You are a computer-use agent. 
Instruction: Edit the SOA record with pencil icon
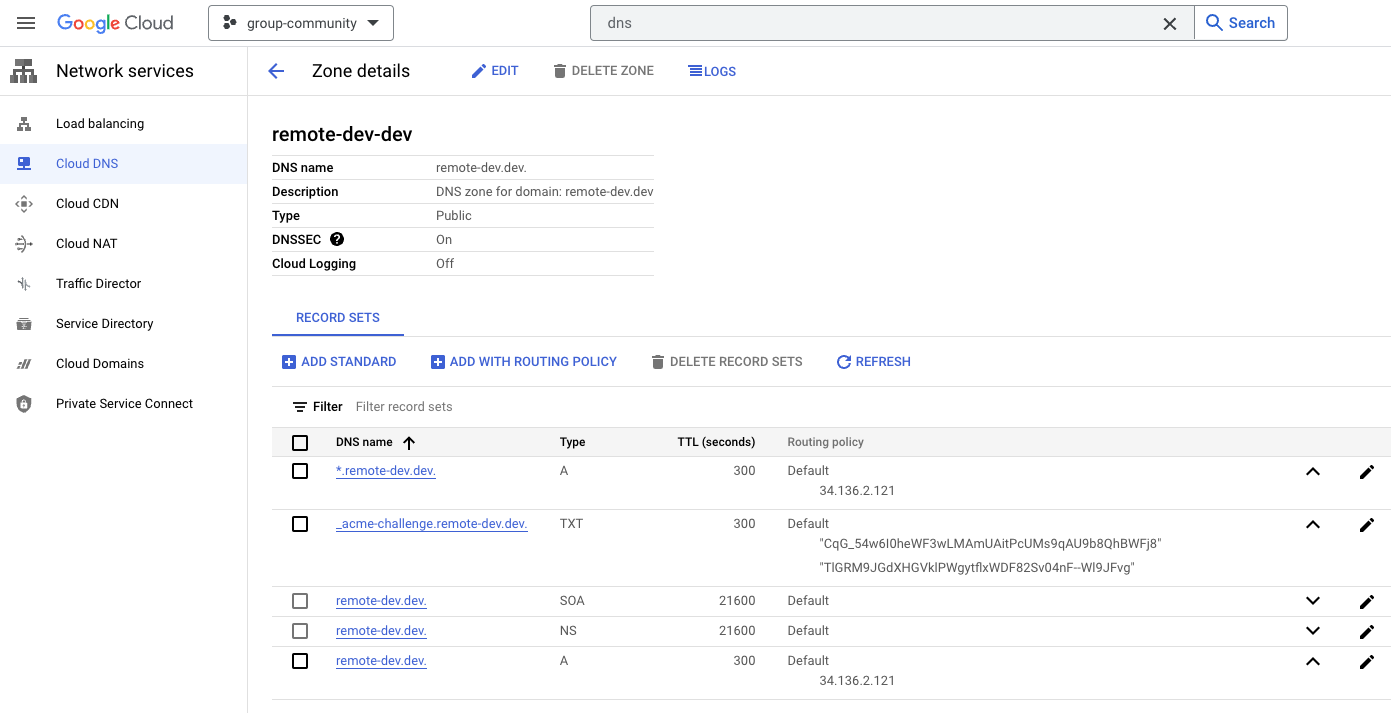[1367, 601]
